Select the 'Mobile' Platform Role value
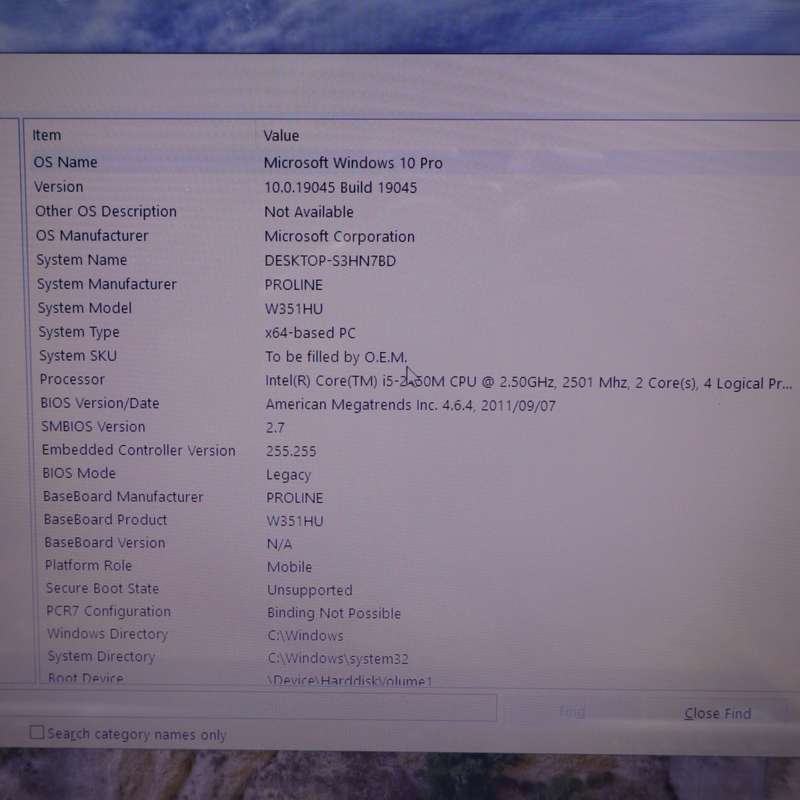Viewport: 800px width, 800px height. point(289,567)
